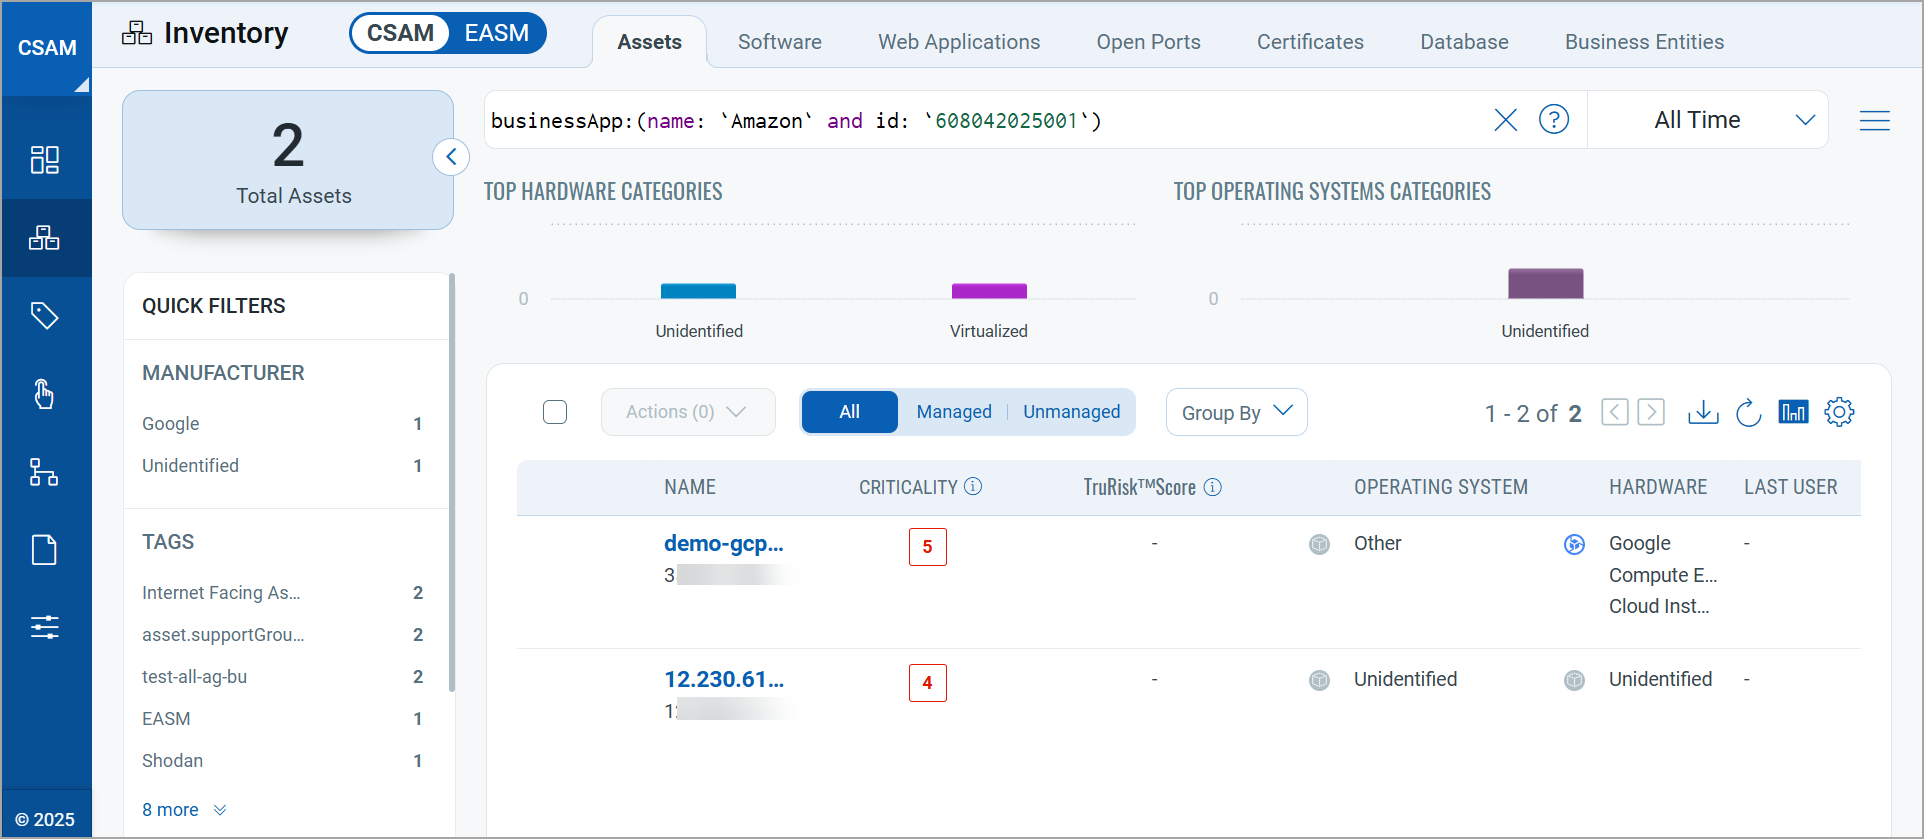Click the quick filters panel scrollbar

(x=452, y=482)
